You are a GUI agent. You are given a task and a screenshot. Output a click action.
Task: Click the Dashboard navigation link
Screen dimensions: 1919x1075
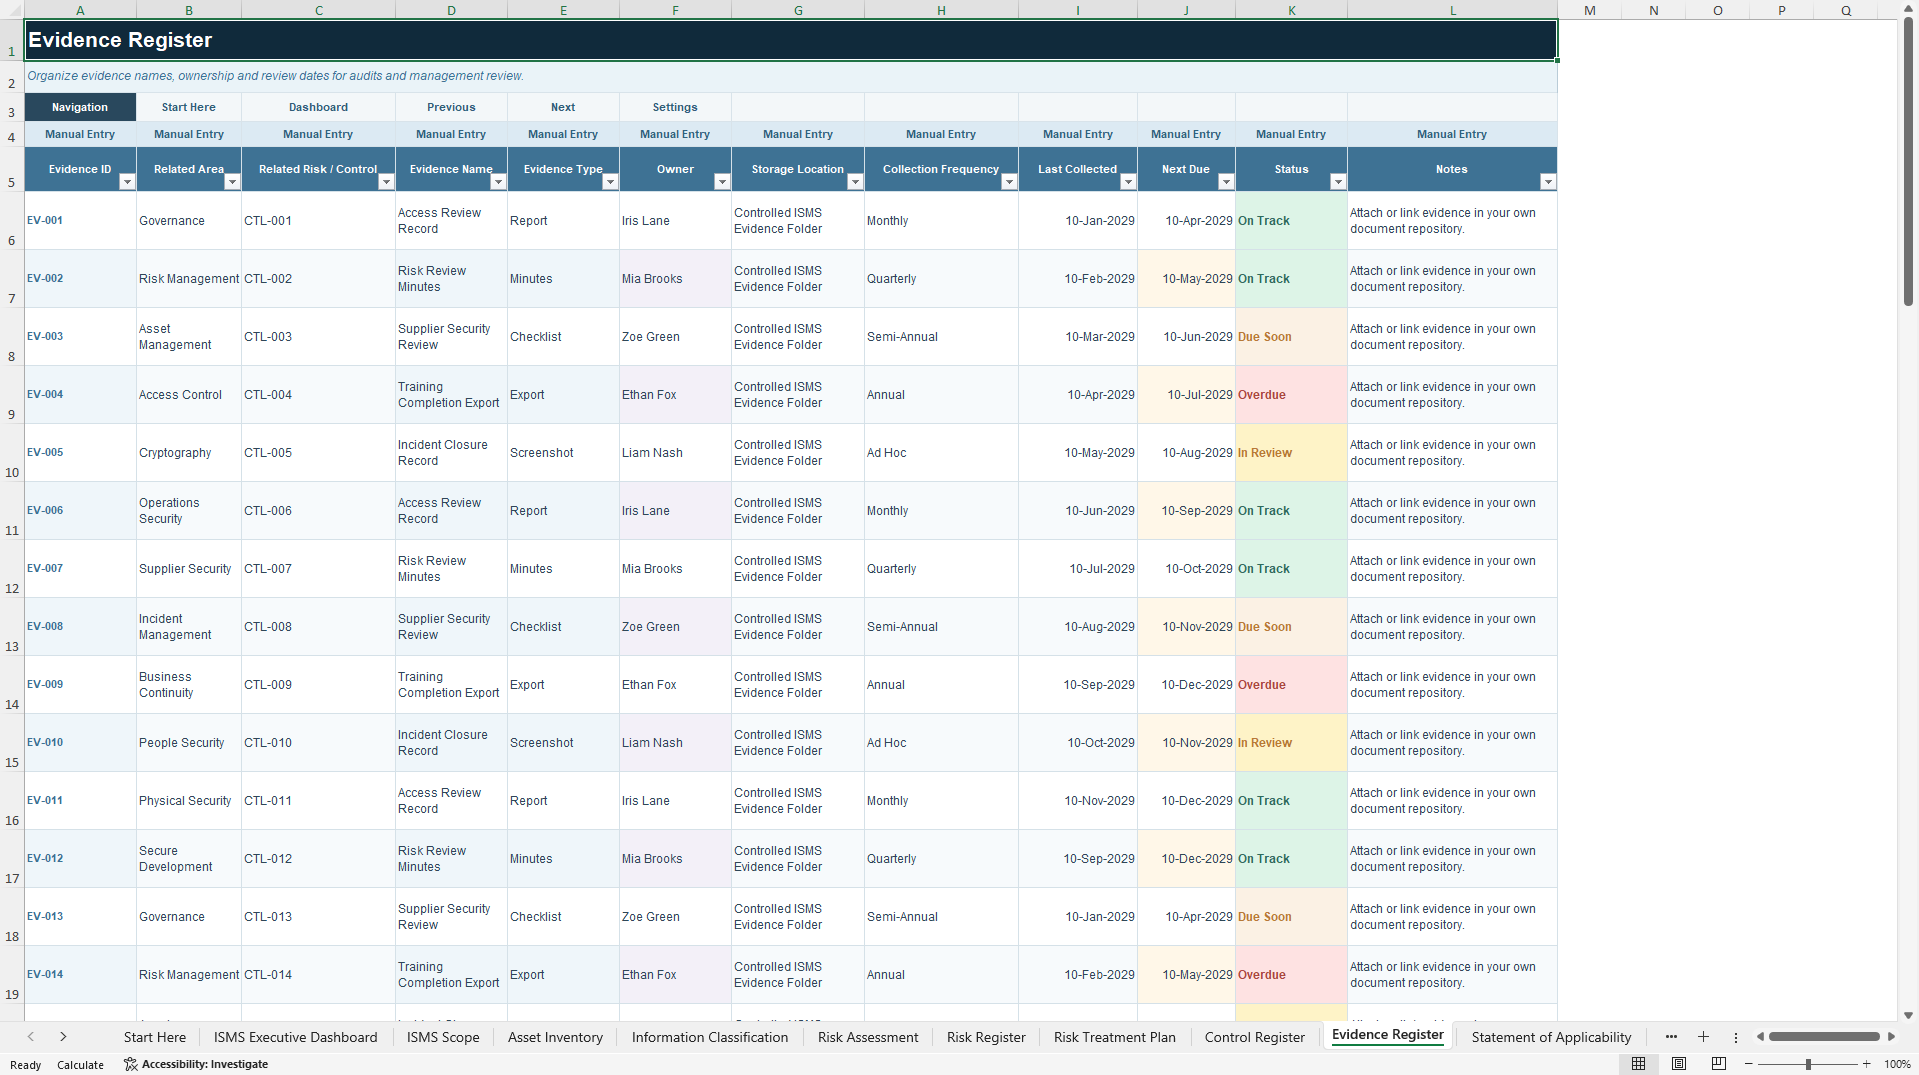coord(319,107)
